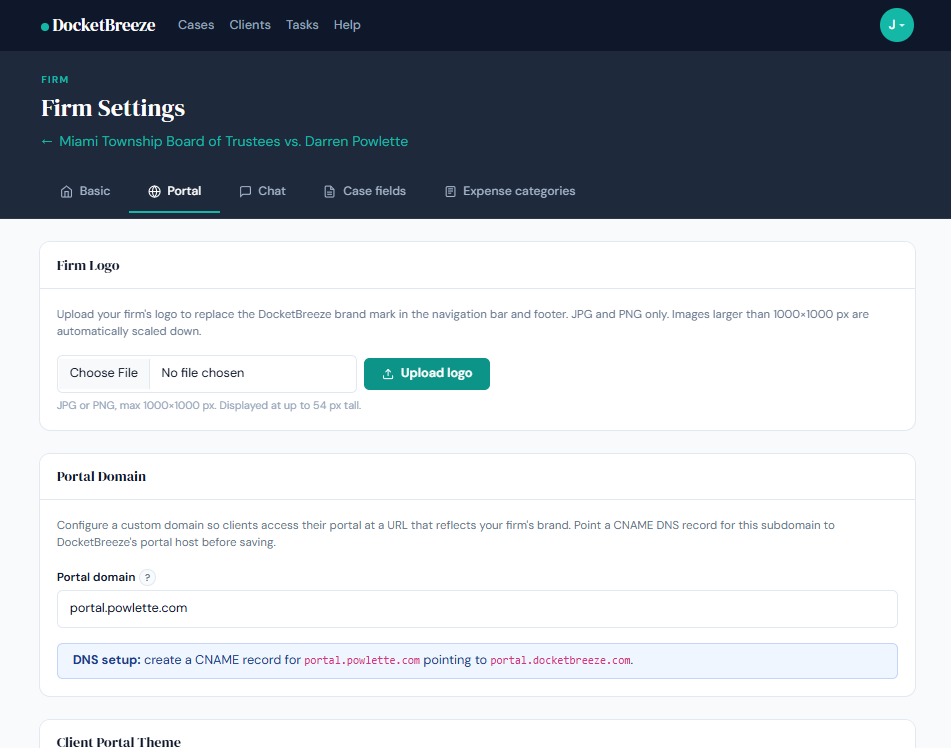Open the Help page

click(347, 25)
